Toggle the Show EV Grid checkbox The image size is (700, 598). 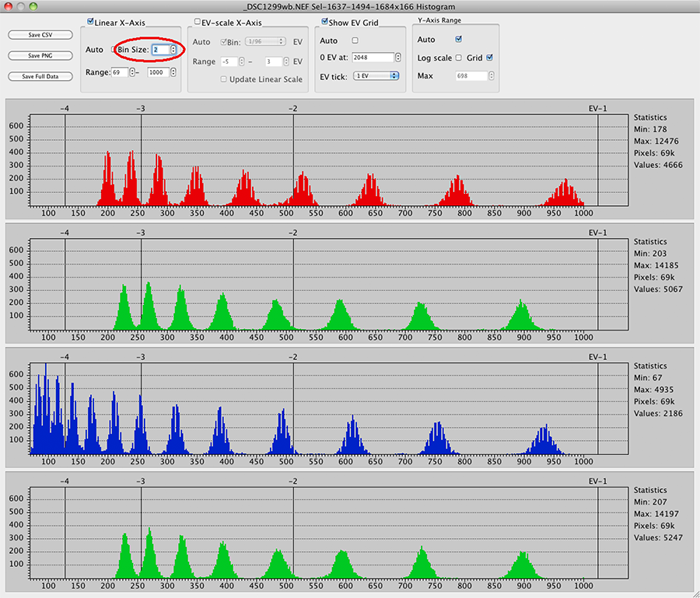tap(325, 22)
